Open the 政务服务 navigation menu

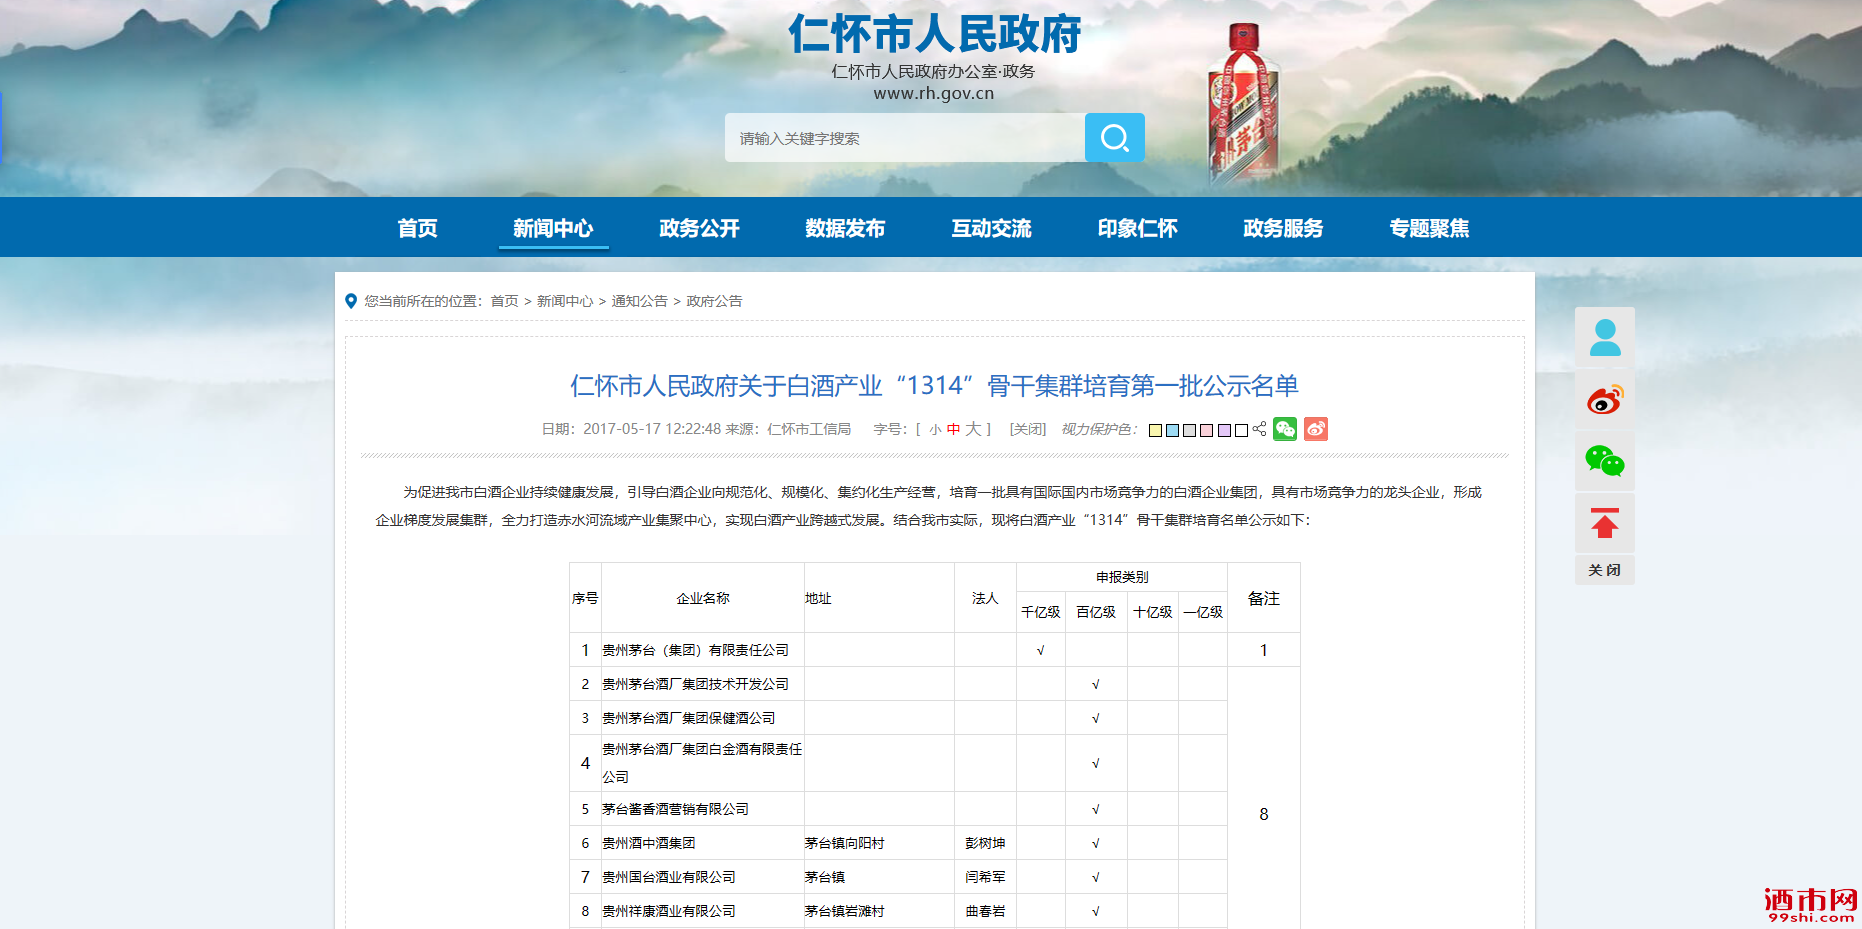(1283, 228)
